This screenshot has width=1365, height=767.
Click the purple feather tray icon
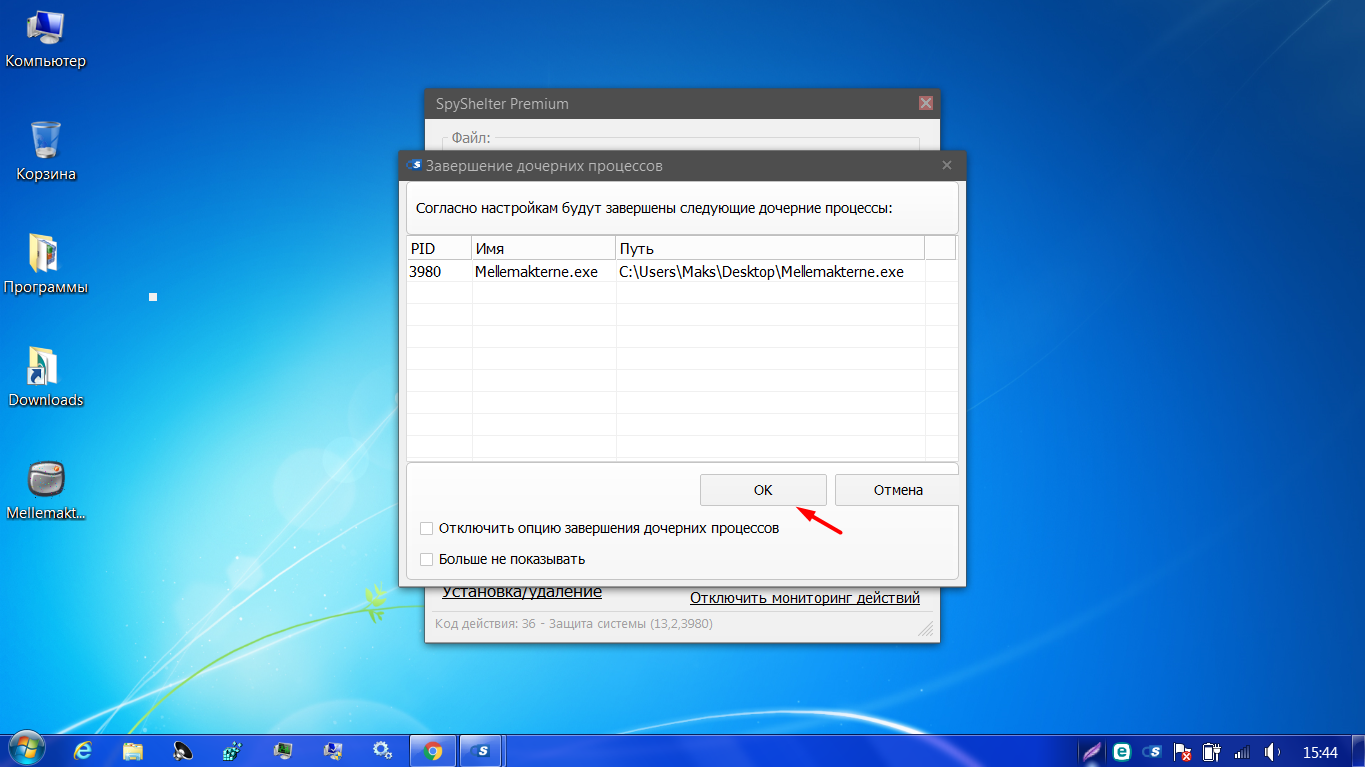1093,751
